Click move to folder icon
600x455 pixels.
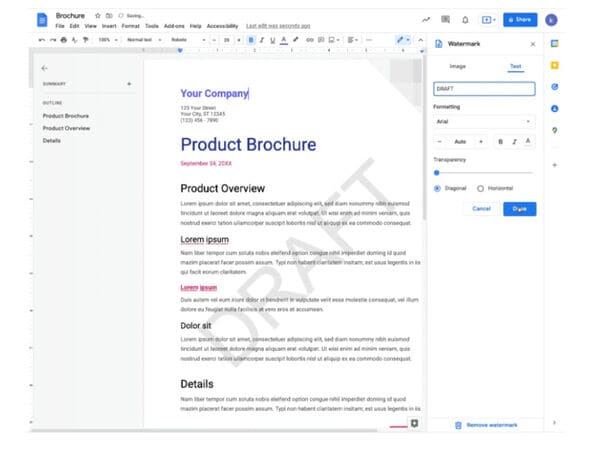click(109, 16)
